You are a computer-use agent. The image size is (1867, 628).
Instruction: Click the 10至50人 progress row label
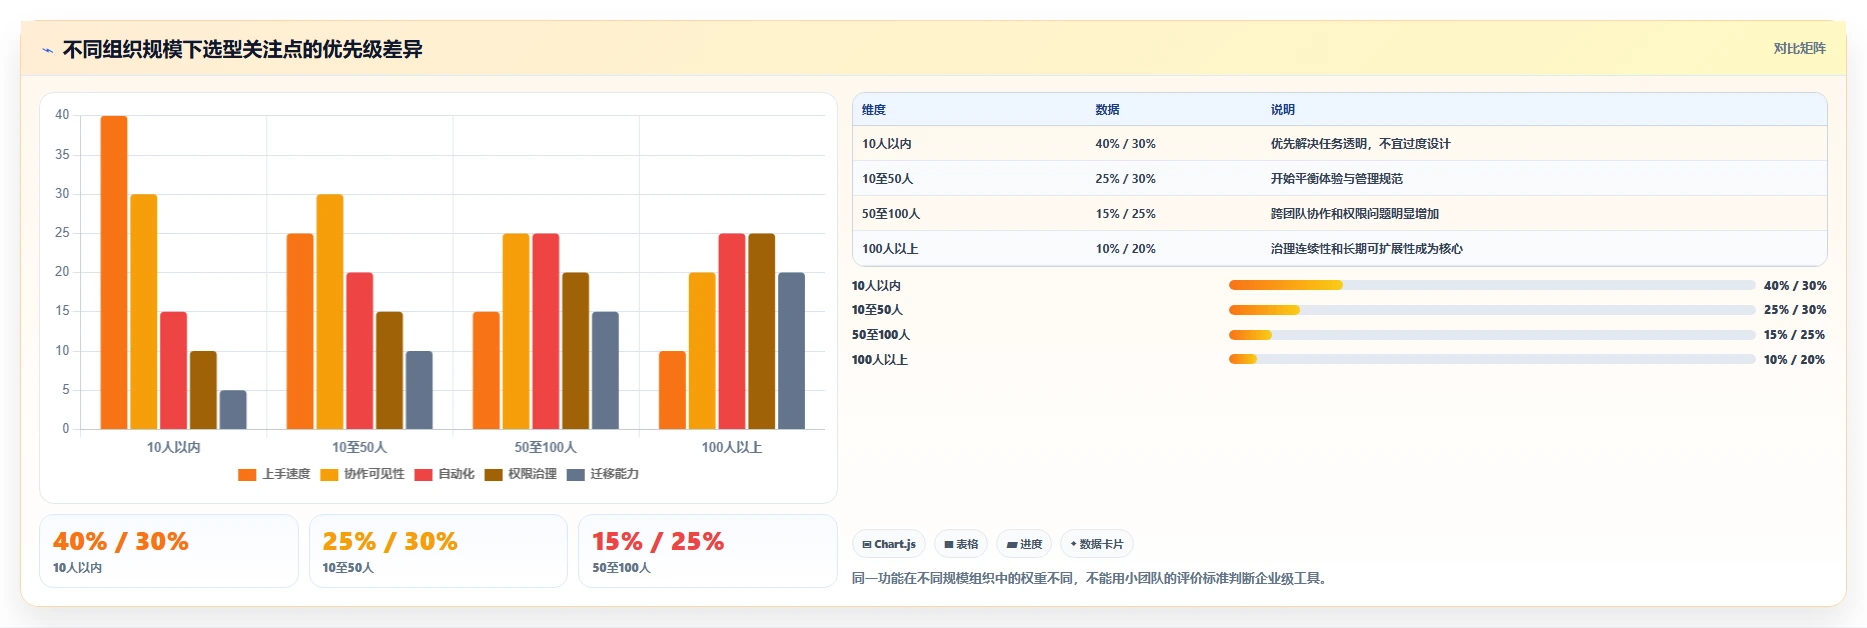click(x=877, y=310)
